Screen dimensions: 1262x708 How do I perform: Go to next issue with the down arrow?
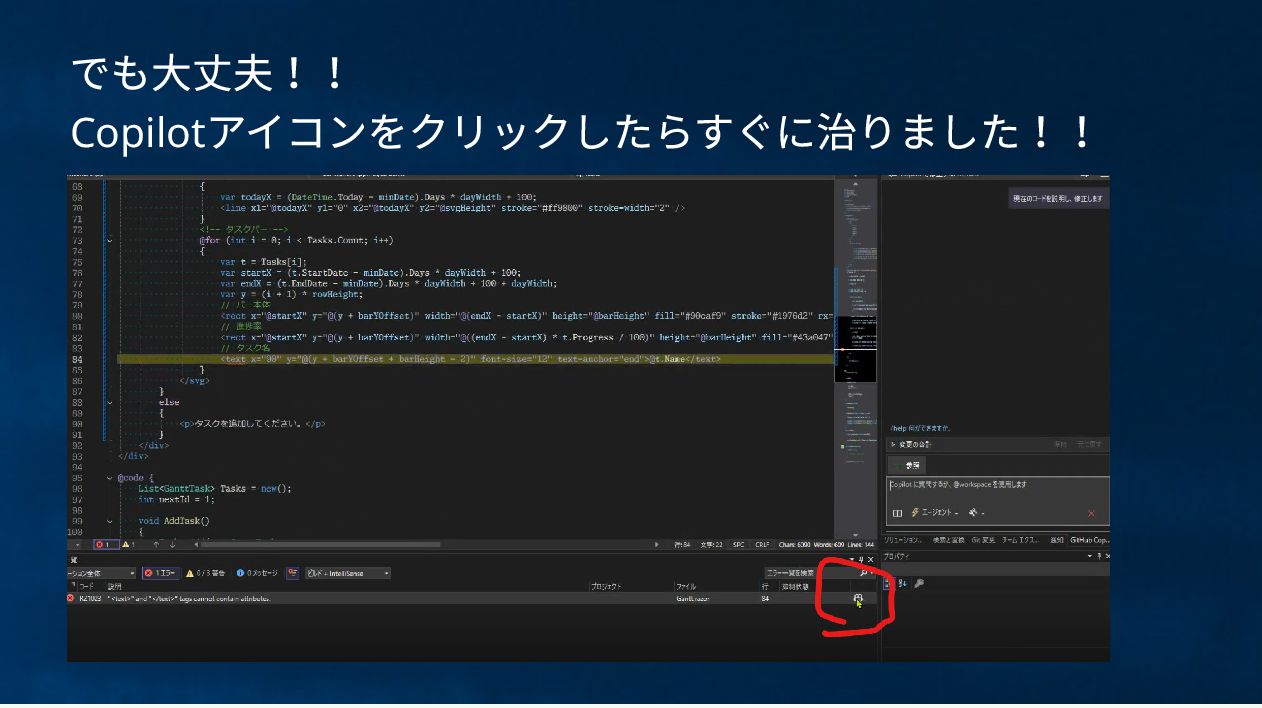[x=172, y=545]
